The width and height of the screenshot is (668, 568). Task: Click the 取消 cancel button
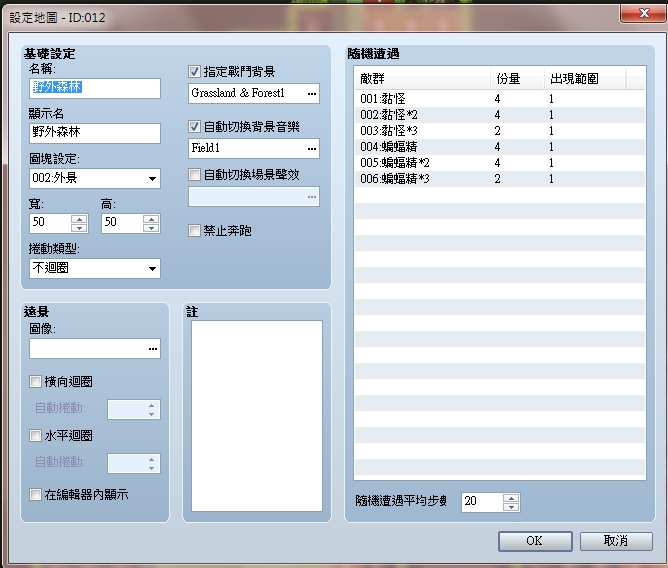pyautogui.click(x=616, y=541)
